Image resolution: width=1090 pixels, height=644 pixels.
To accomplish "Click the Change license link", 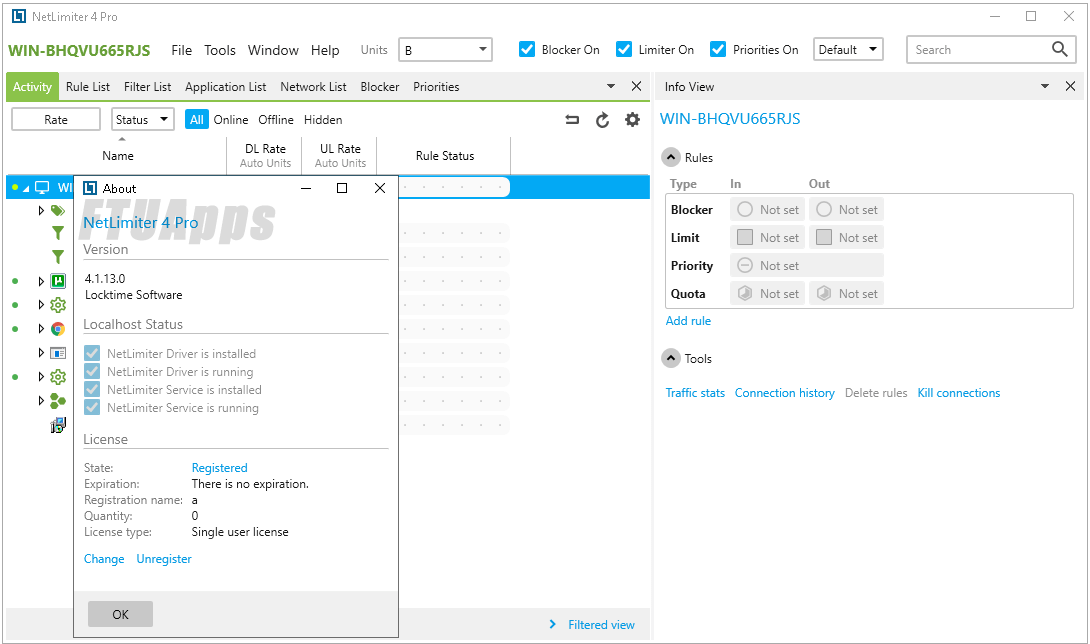I will [104, 558].
